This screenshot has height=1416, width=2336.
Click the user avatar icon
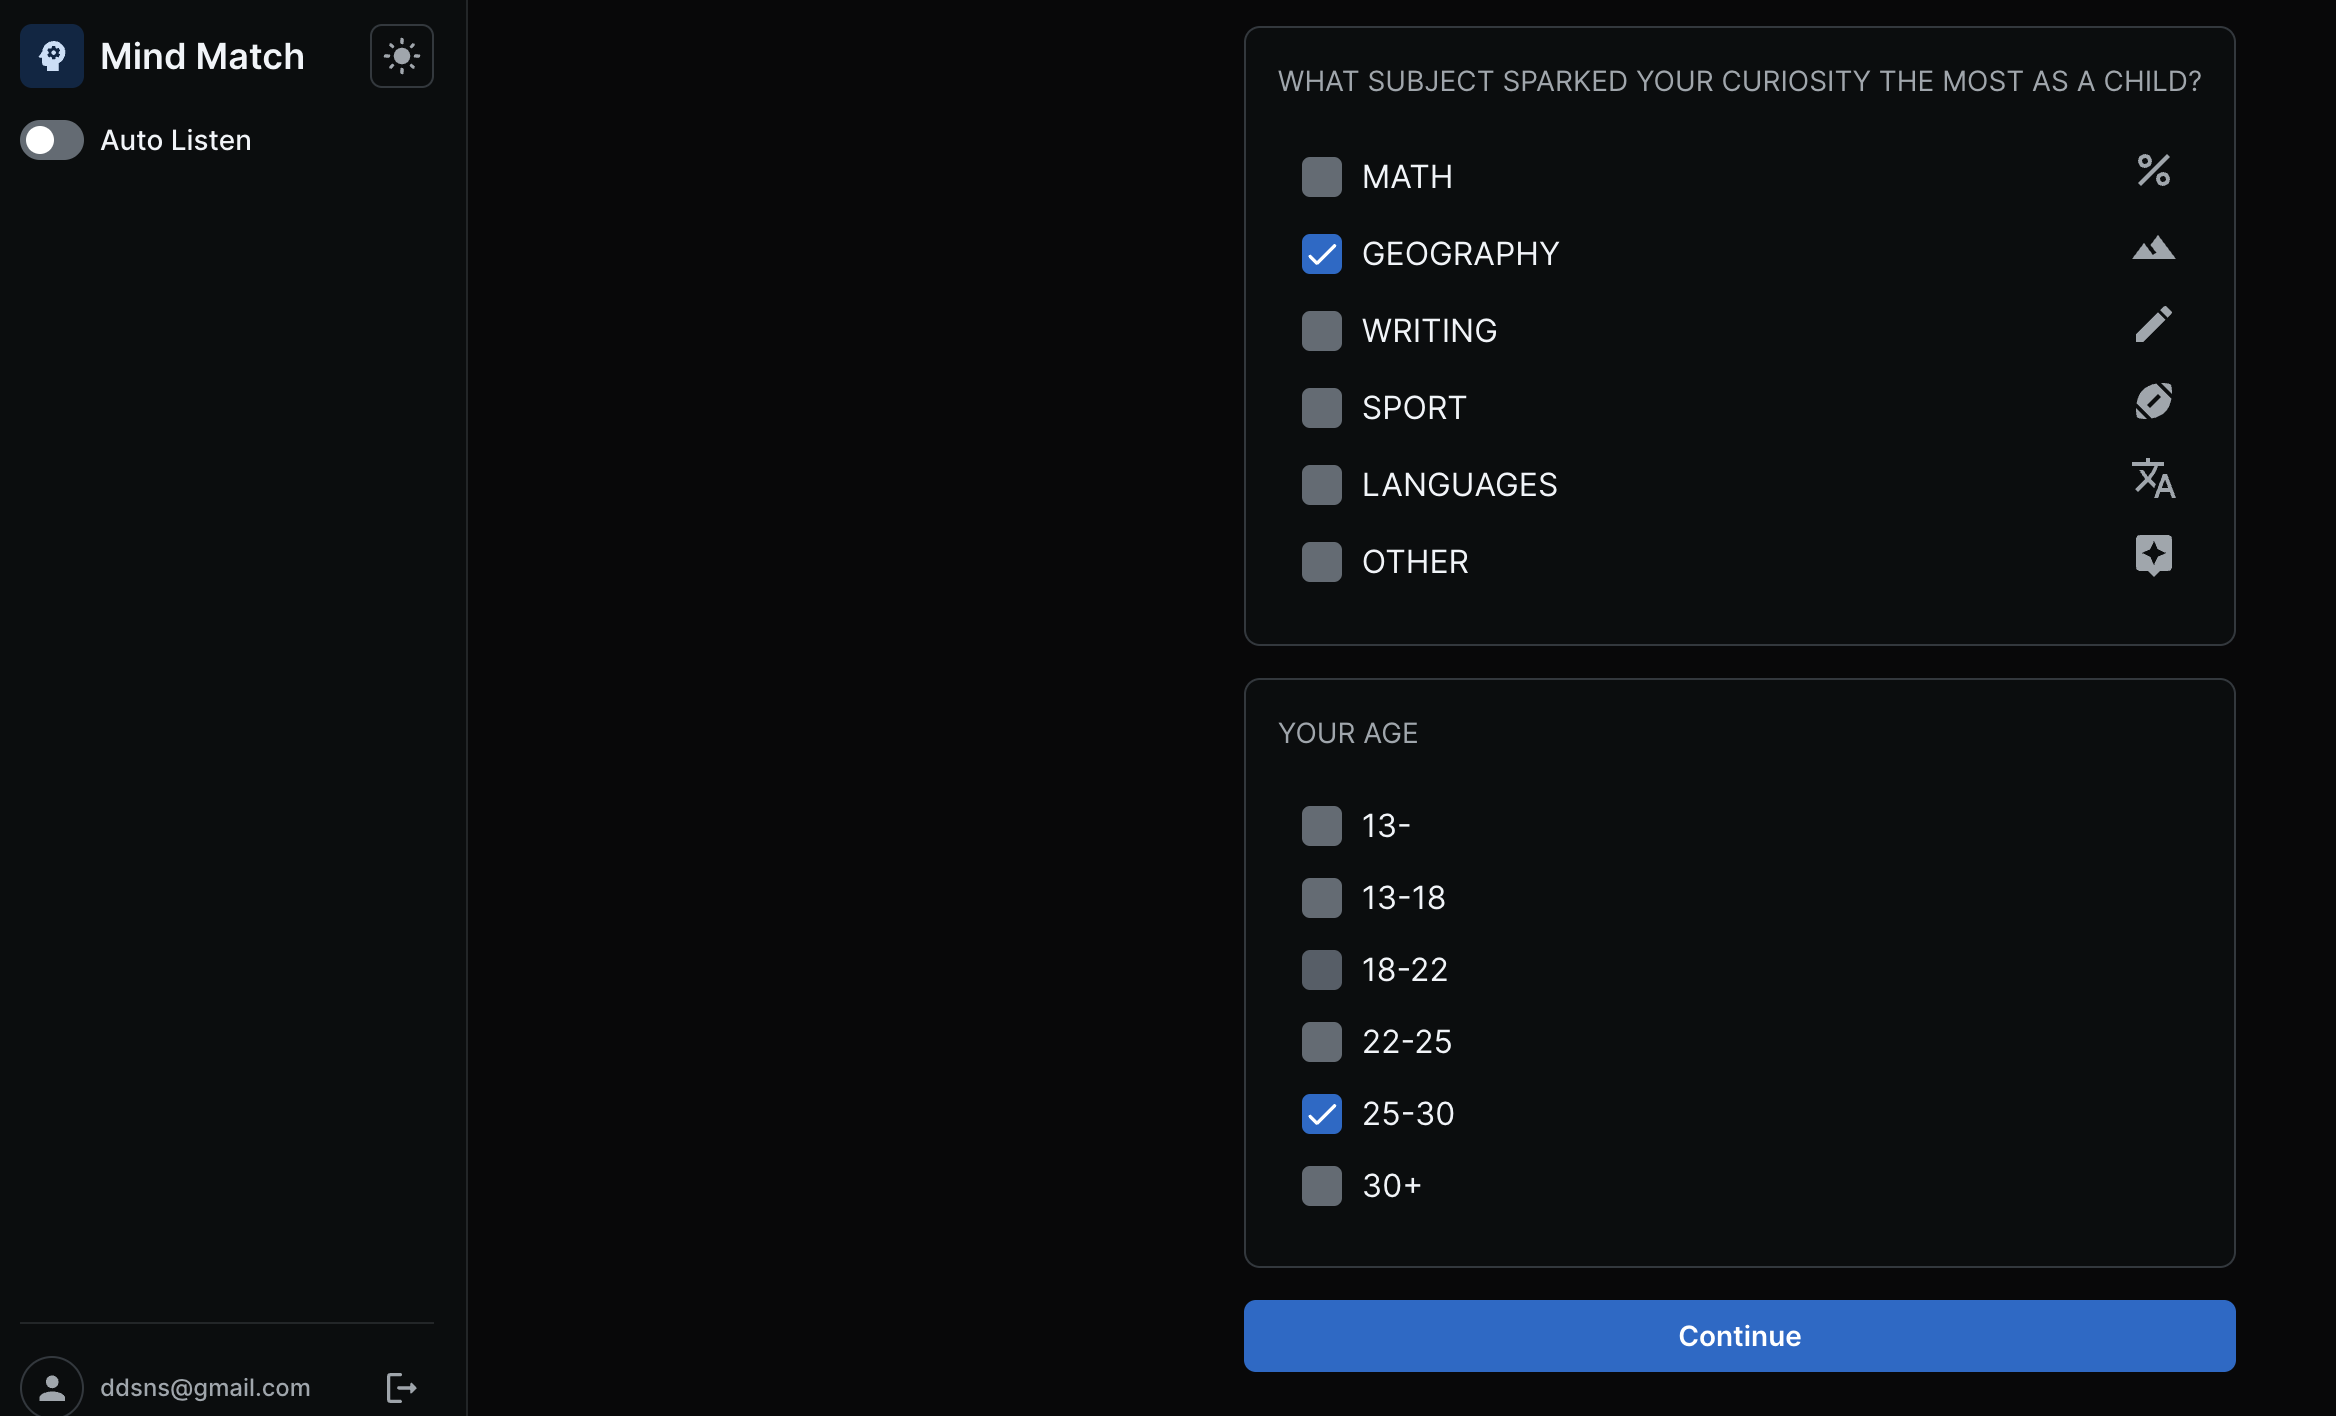52,1387
